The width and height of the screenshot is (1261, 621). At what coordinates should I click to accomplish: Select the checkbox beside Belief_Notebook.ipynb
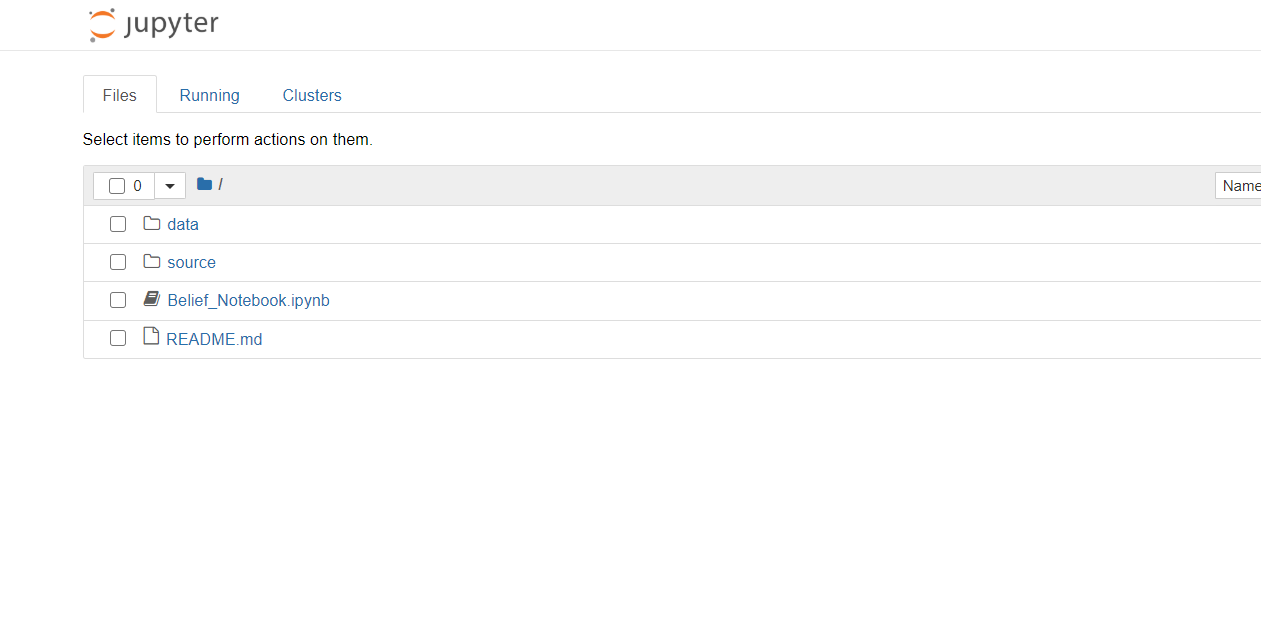click(118, 299)
